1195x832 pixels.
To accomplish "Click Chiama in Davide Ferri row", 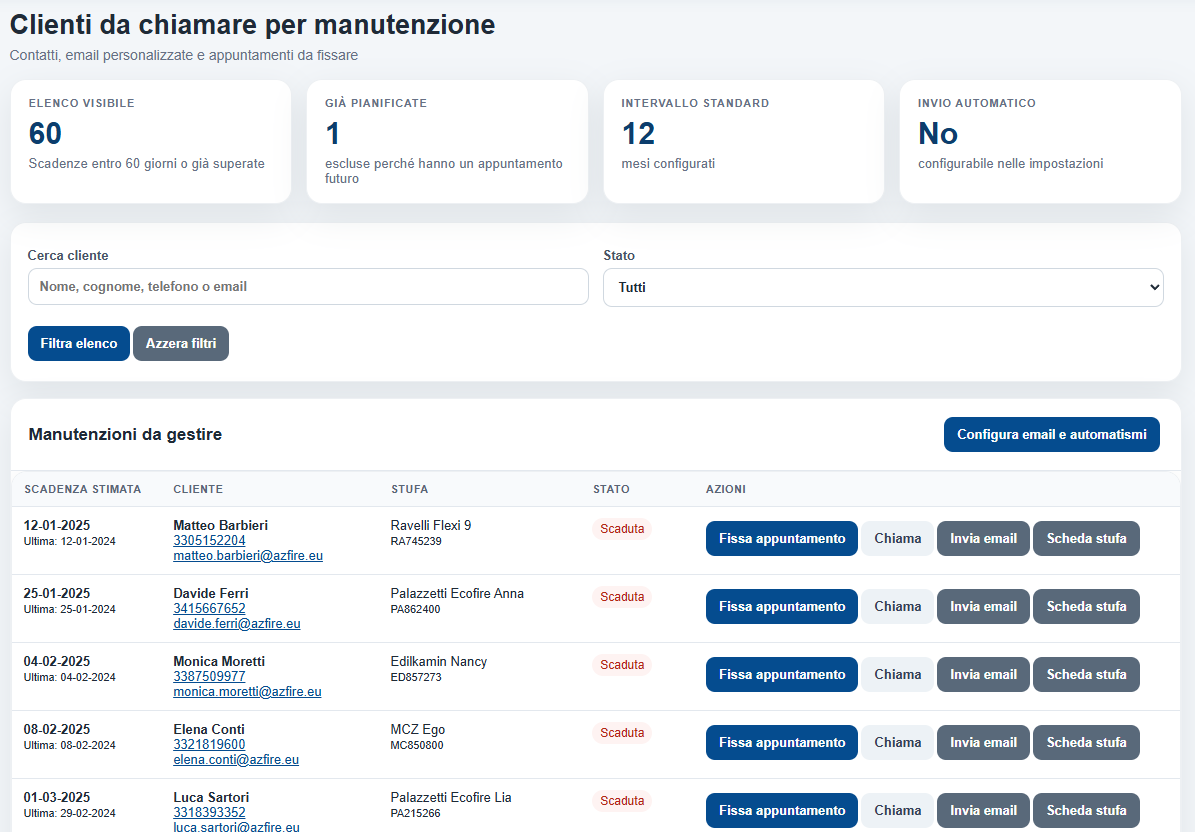I will point(898,606).
